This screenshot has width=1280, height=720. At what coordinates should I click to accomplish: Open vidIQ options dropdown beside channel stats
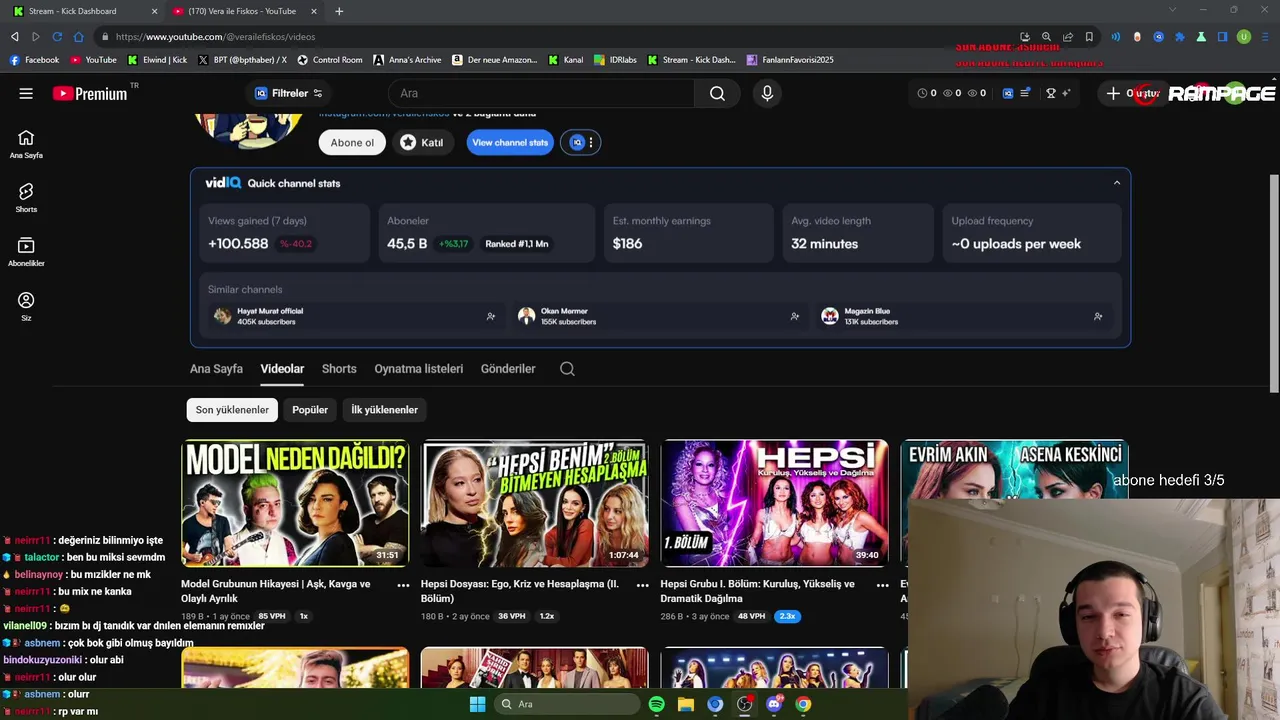coord(581,142)
